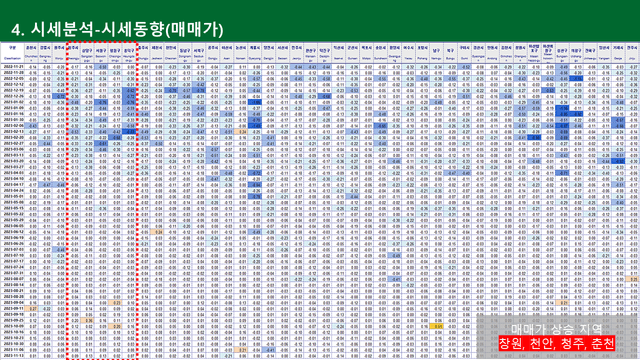Click the slide title 시세분석-시세동향(매매가)
Screen dimensions: 640x360
(118, 29)
